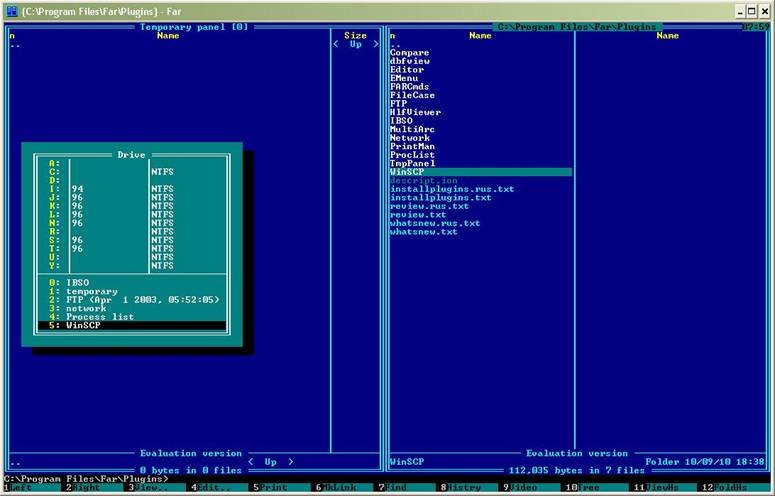
Task: Click the 7 Find key bar button
Action: click(402, 487)
